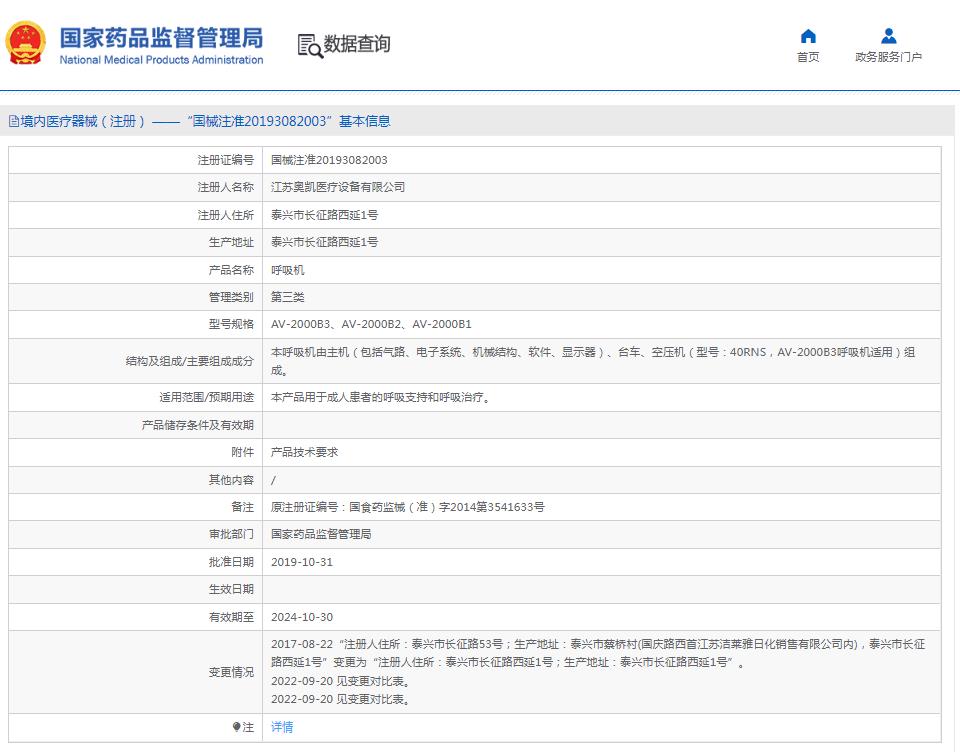Click the English subtitle National Medical Products Administration
The height and width of the screenshot is (752, 960).
point(161,60)
